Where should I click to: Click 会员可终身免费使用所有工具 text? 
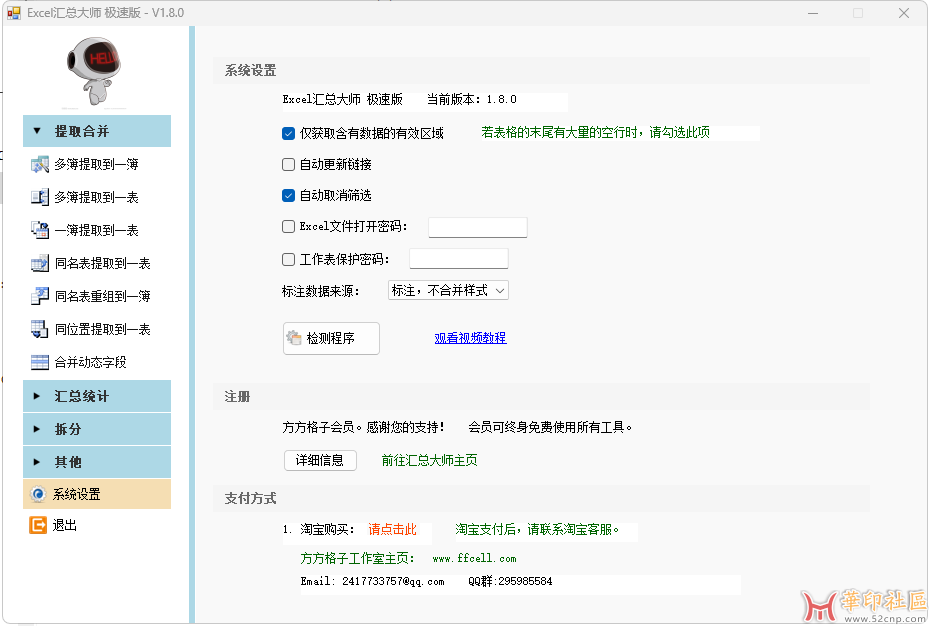pos(550,427)
